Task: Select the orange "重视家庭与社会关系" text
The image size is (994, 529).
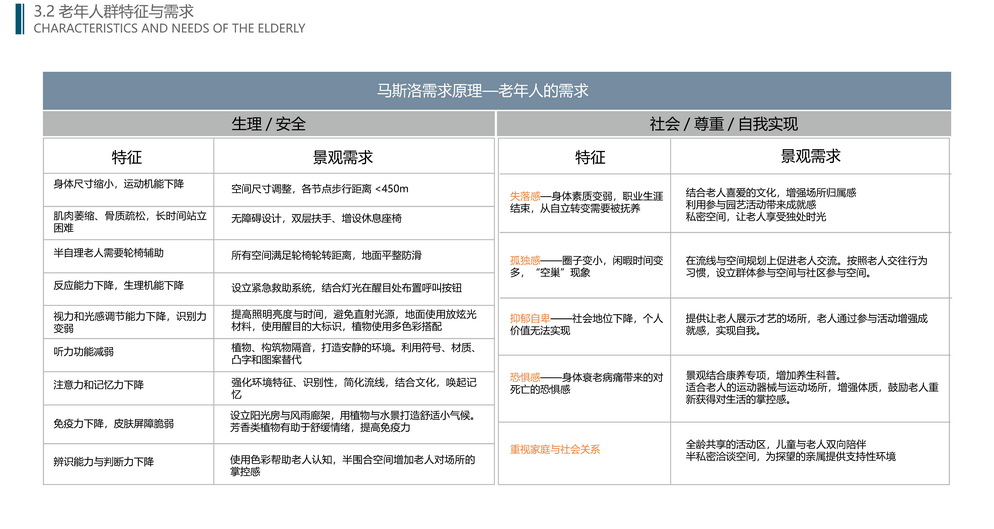Action: [x=555, y=450]
